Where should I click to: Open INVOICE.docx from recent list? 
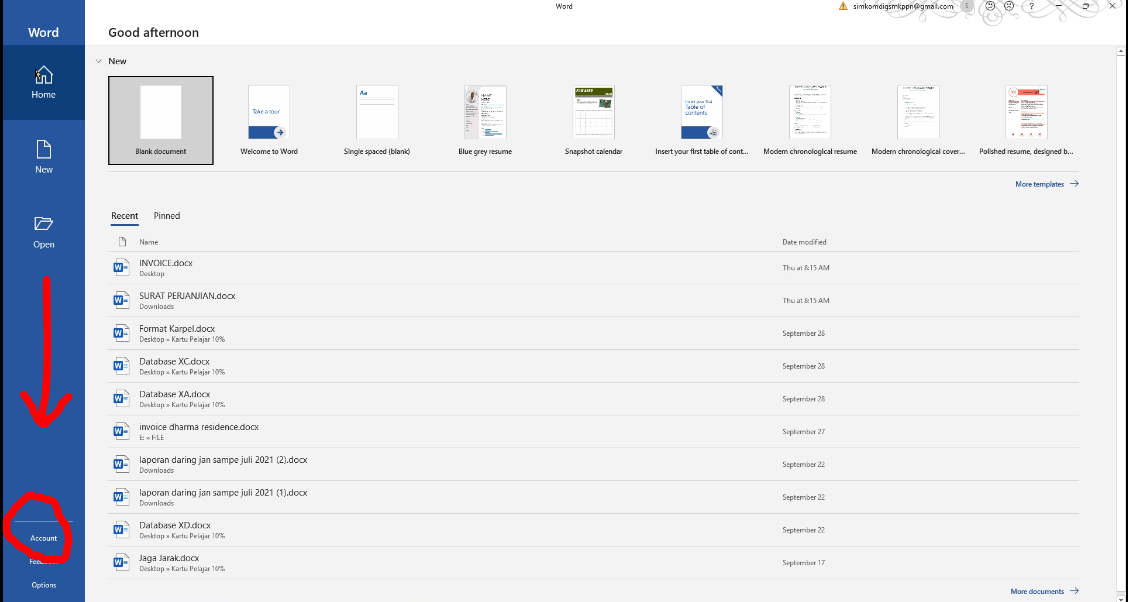click(165, 263)
